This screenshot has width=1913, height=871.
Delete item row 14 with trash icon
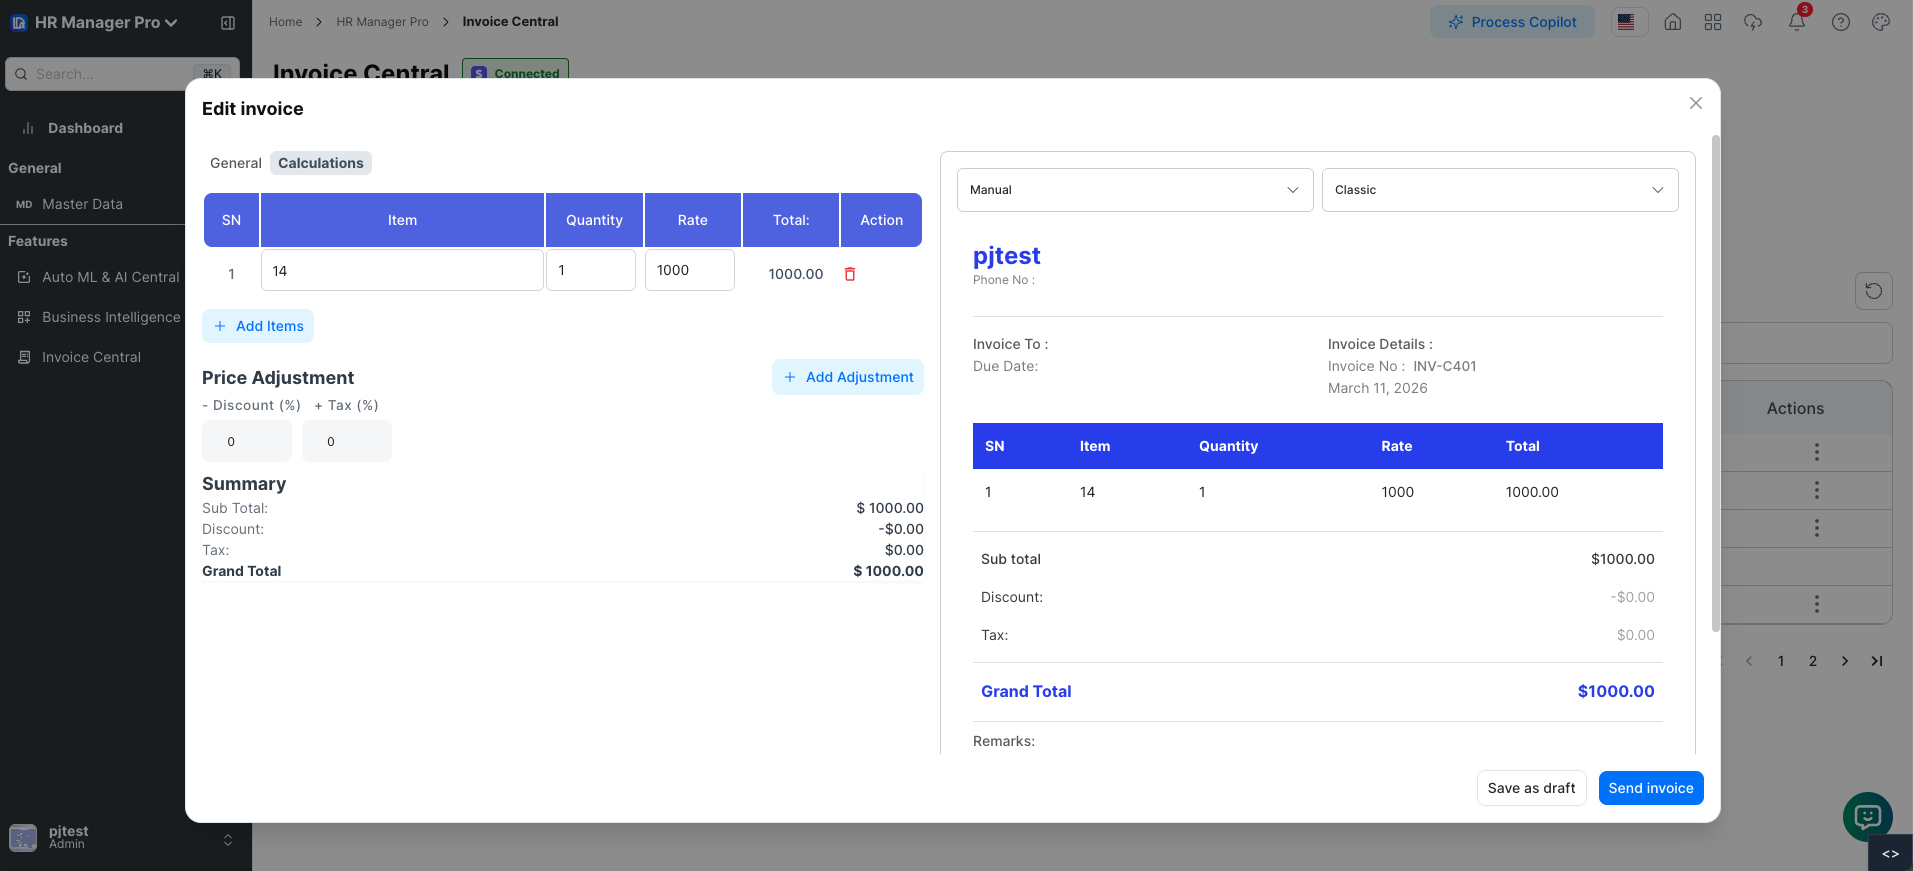point(850,274)
